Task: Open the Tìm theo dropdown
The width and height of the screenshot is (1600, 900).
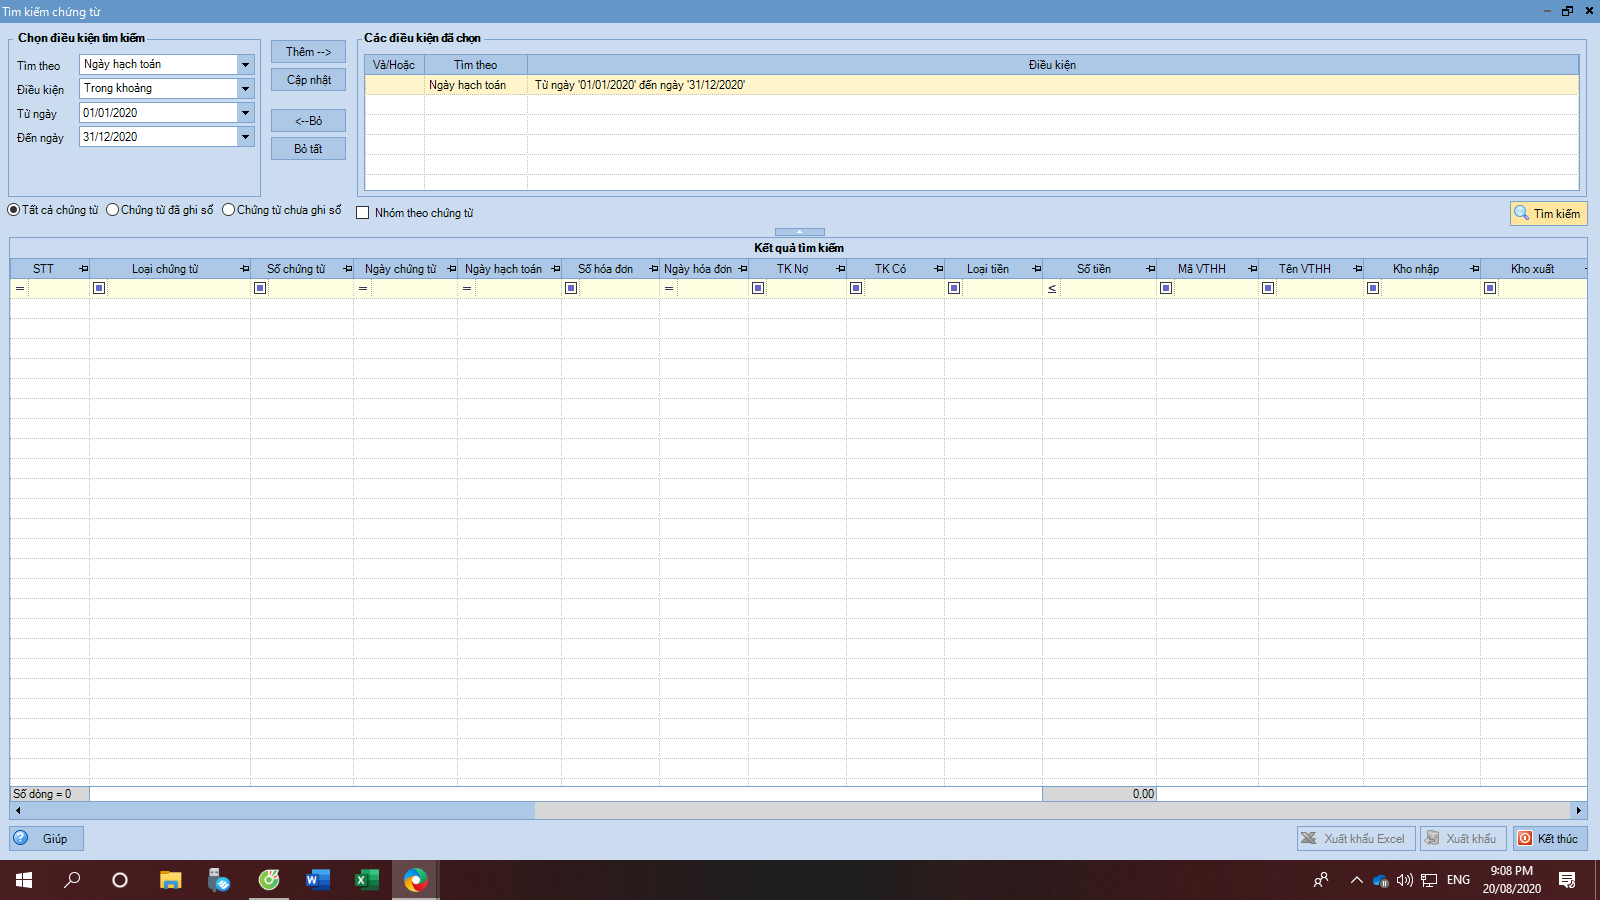Action: tap(245, 65)
